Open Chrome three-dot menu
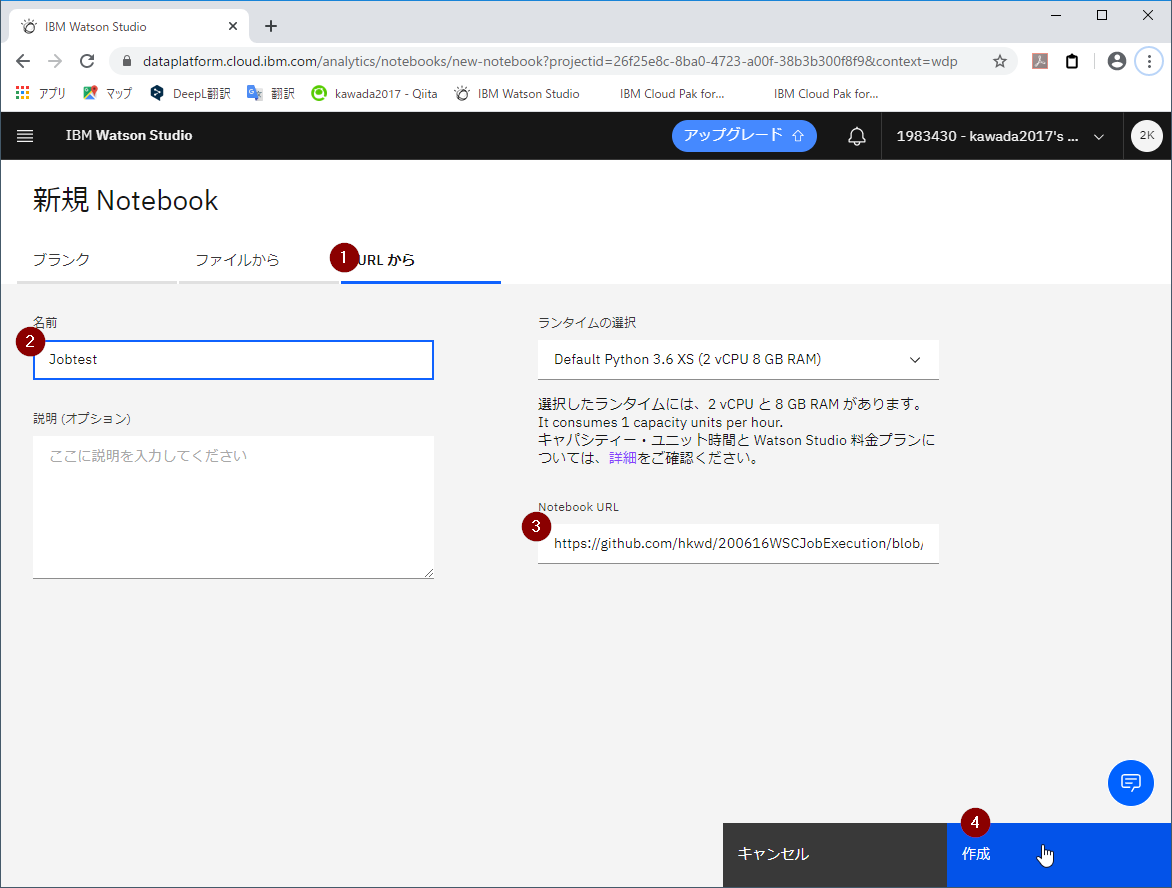Image resolution: width=1172 pixels, height=888 pixels. (x=1149, y=61)
